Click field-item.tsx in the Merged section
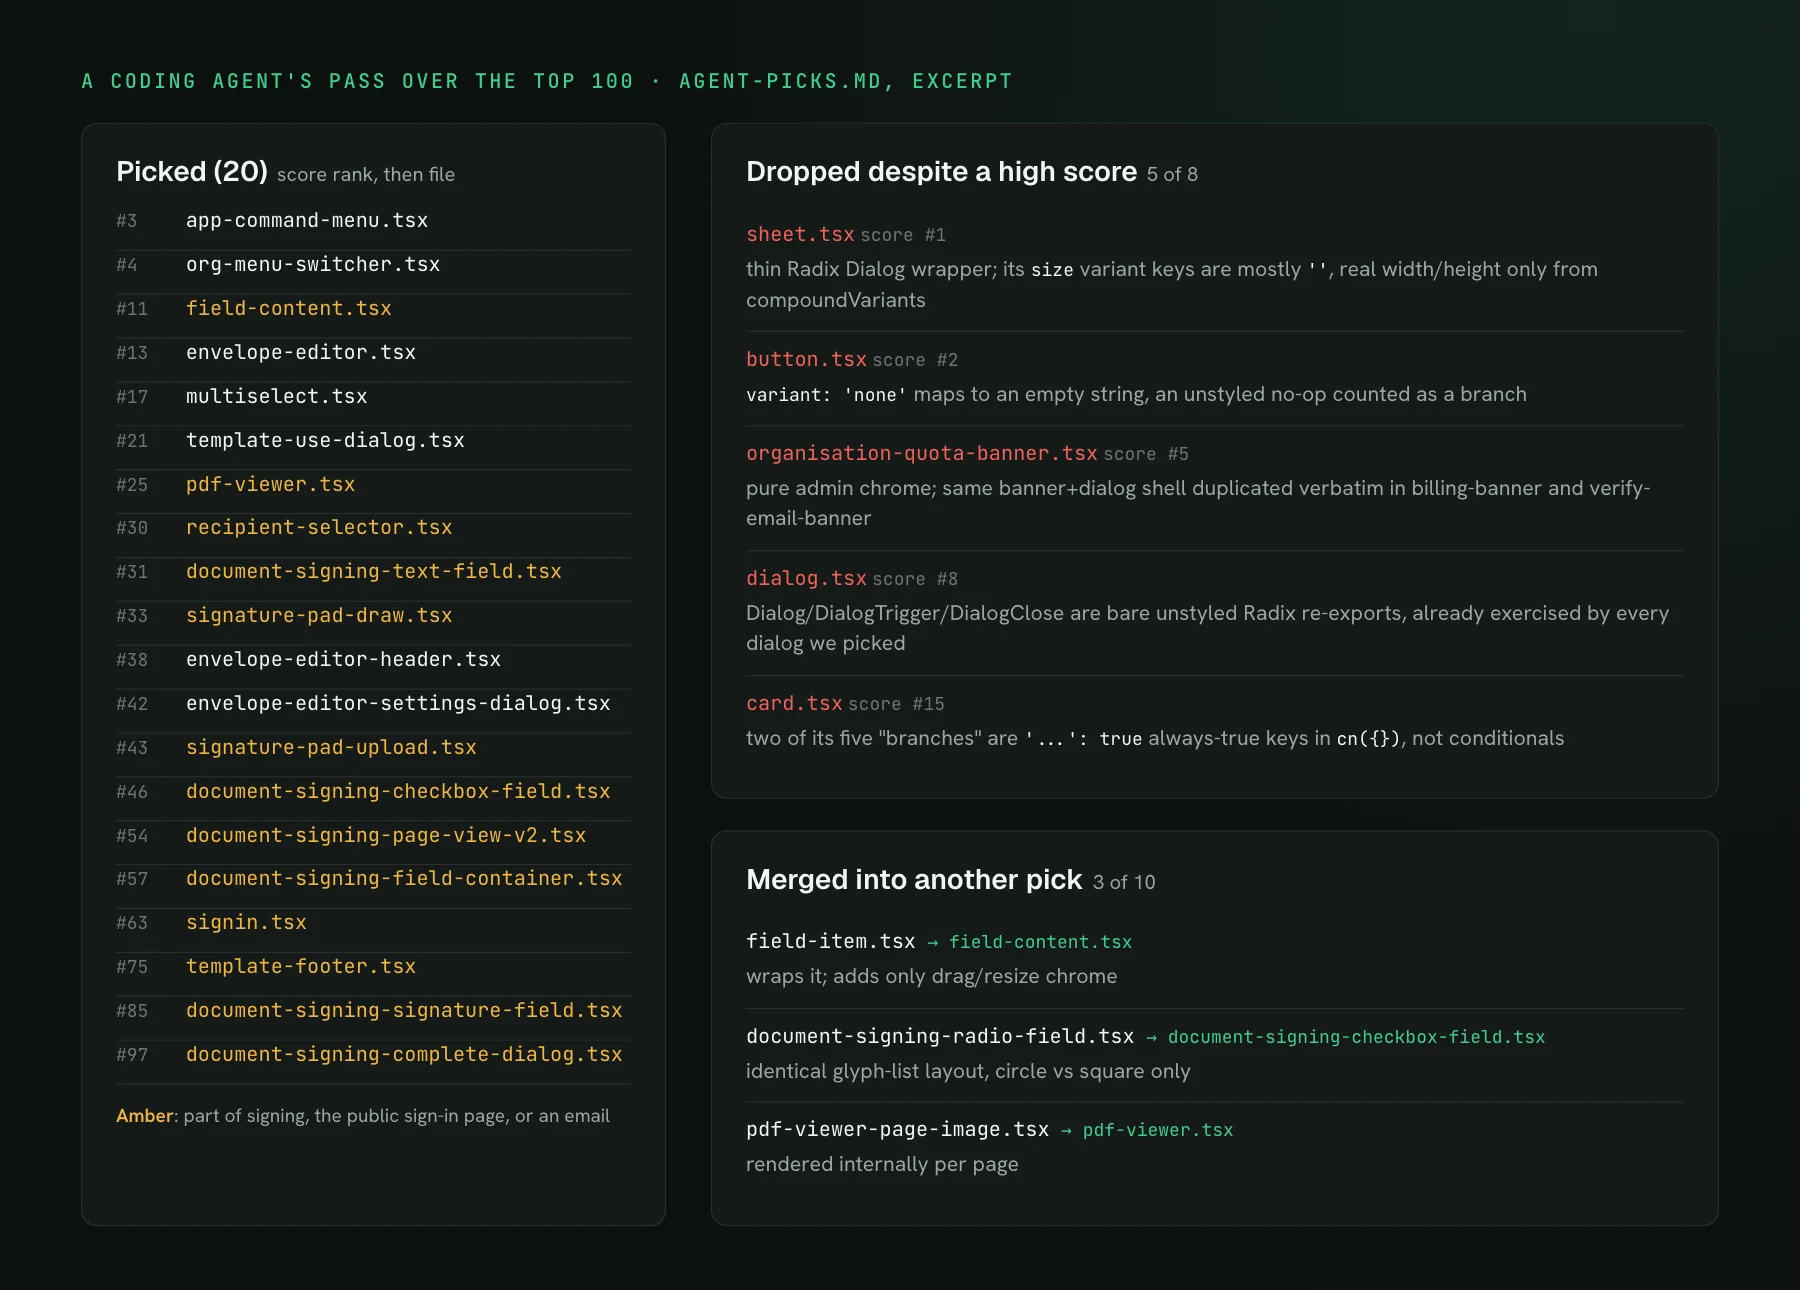This screenshot has width=1800, height=1290. coord(831,942)
